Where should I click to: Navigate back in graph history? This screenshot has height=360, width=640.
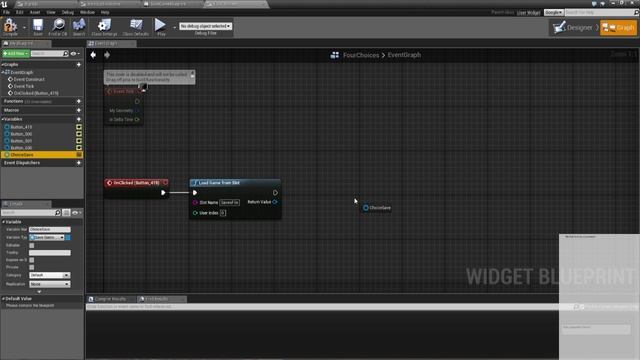93,55
